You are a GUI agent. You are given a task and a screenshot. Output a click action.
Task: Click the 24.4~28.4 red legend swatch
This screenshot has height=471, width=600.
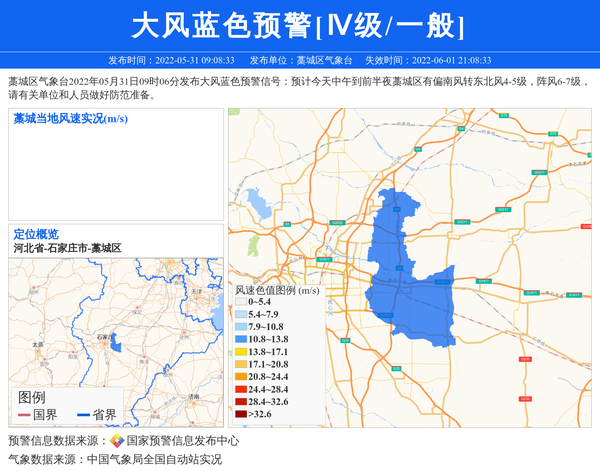pos(240,389)
